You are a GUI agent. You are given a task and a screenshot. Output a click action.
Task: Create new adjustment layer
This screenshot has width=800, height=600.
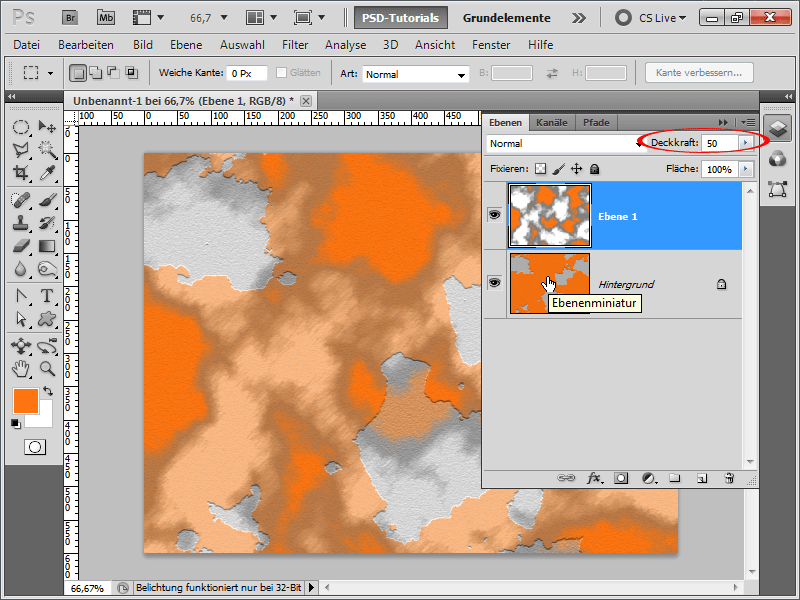648,478
